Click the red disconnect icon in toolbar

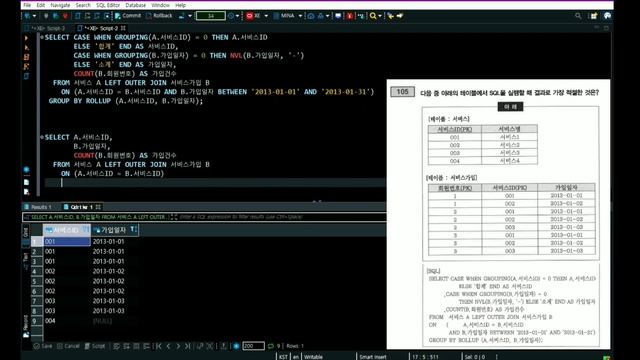click(65, 16)
